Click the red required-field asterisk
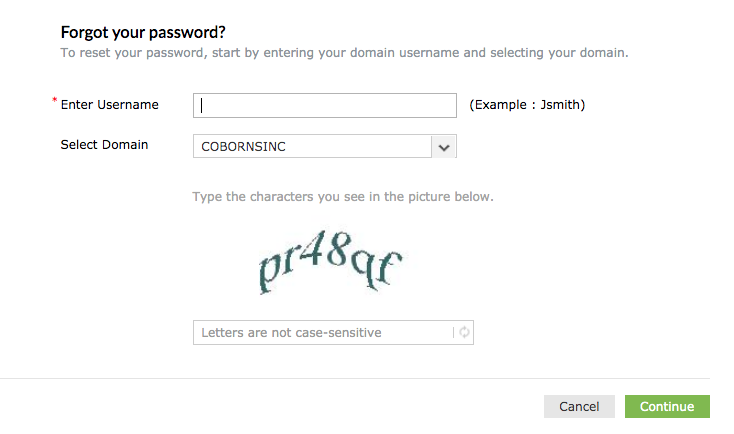 pos(54,100)
